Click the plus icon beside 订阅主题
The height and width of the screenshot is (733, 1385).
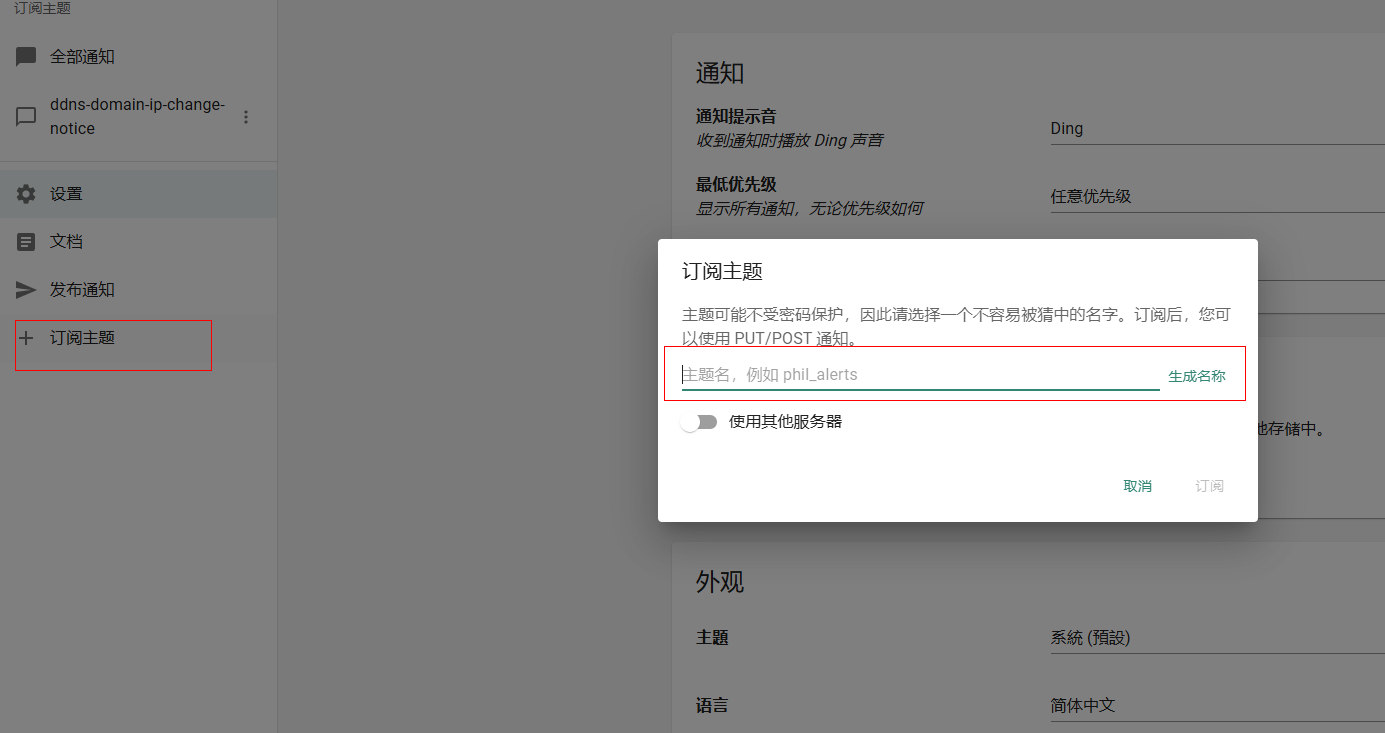[x=26, y=338]
